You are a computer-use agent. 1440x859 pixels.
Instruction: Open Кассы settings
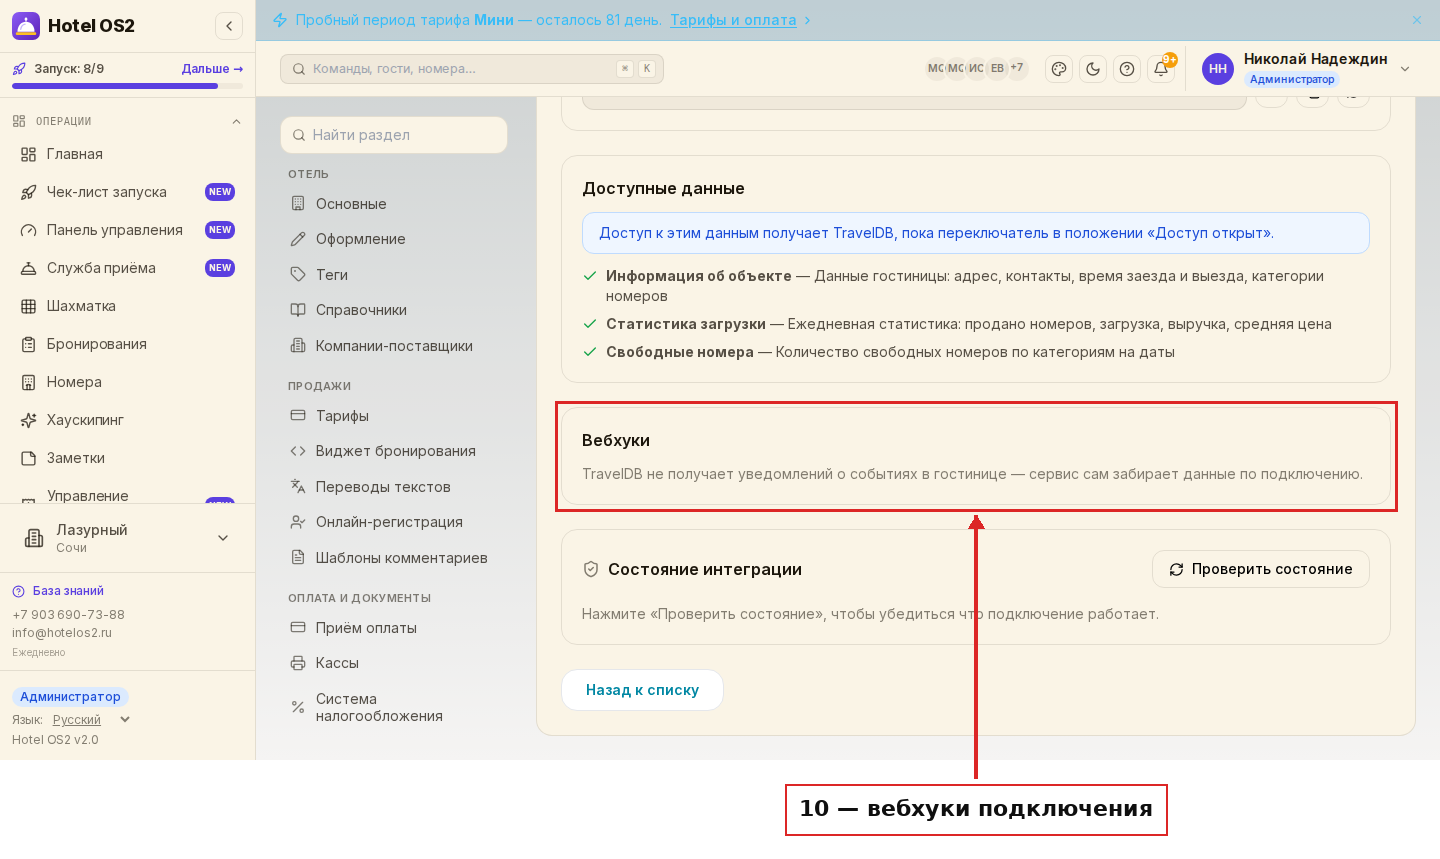[394, 663]
